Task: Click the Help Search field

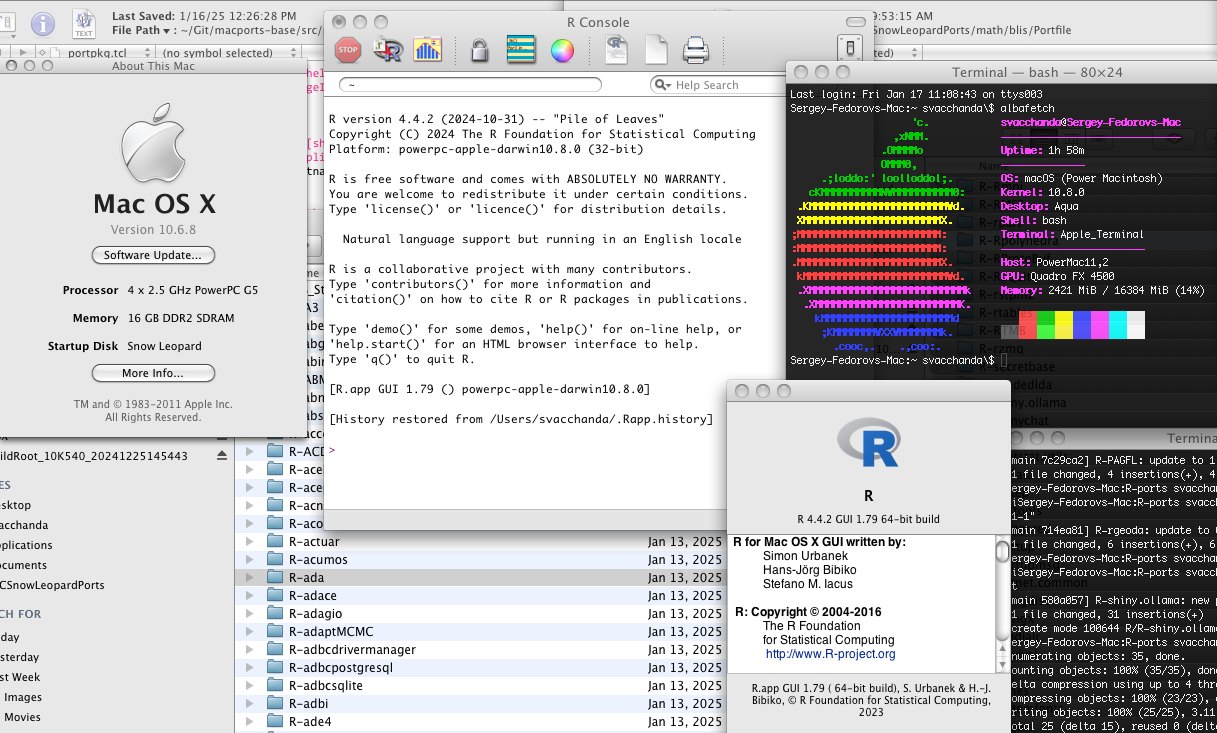Action: (x=714, y=85)
